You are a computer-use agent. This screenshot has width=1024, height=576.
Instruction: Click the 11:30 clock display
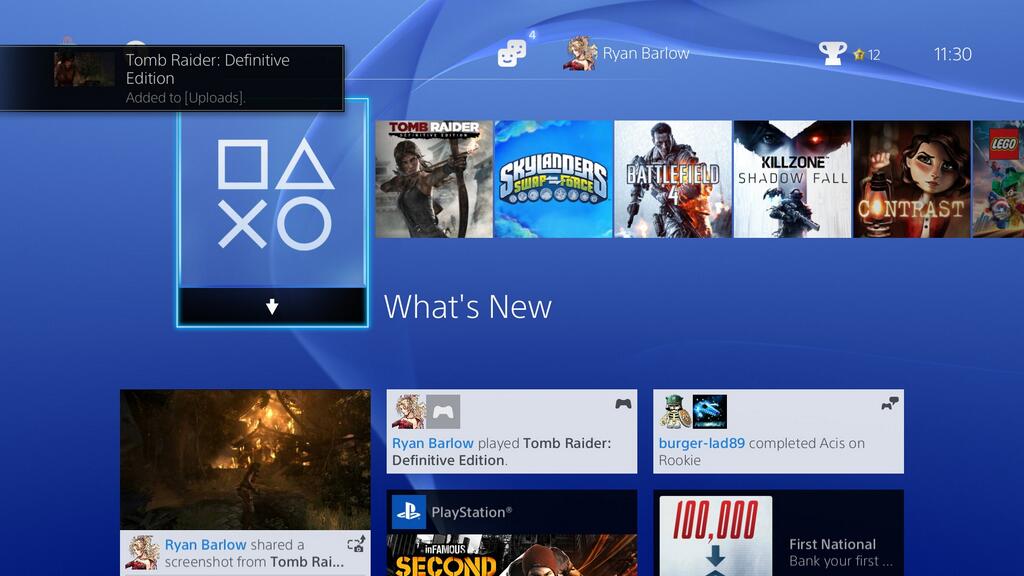pos(953,54)
